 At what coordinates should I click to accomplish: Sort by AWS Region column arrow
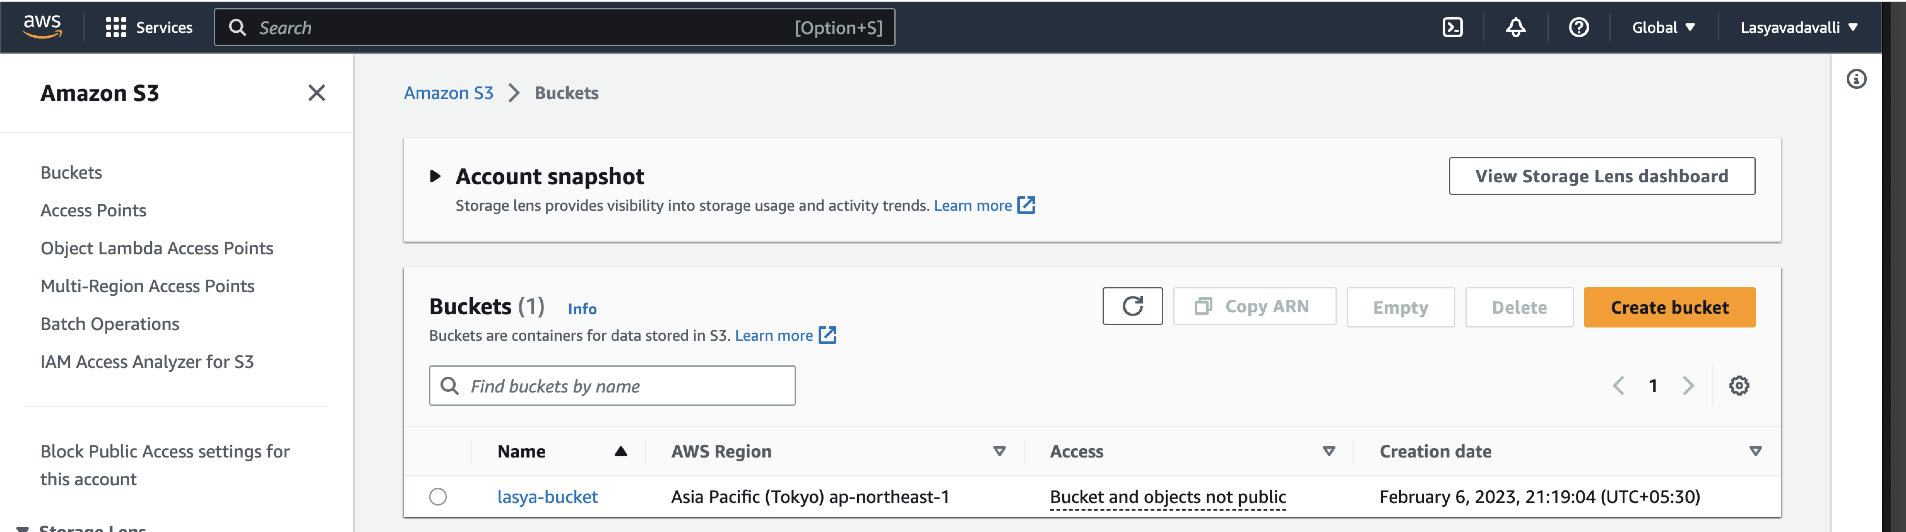[999, 451]
